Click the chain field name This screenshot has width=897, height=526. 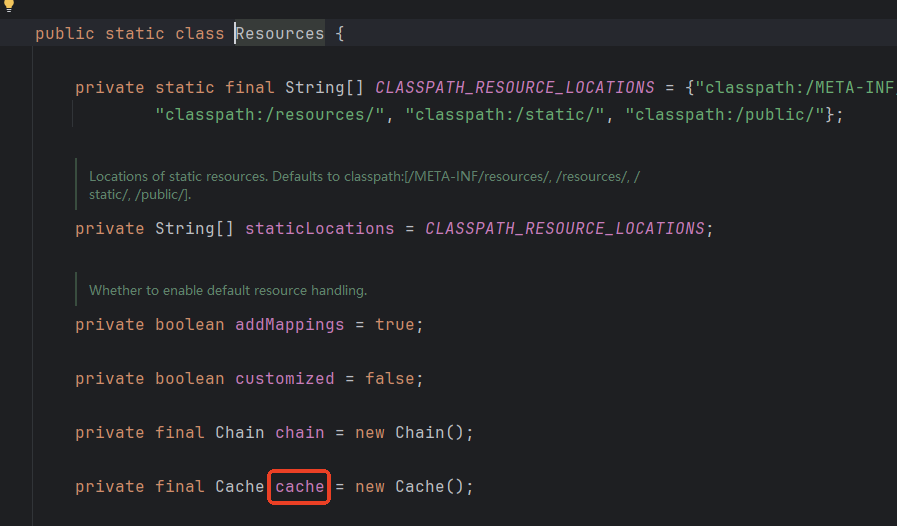coord(300,433)
